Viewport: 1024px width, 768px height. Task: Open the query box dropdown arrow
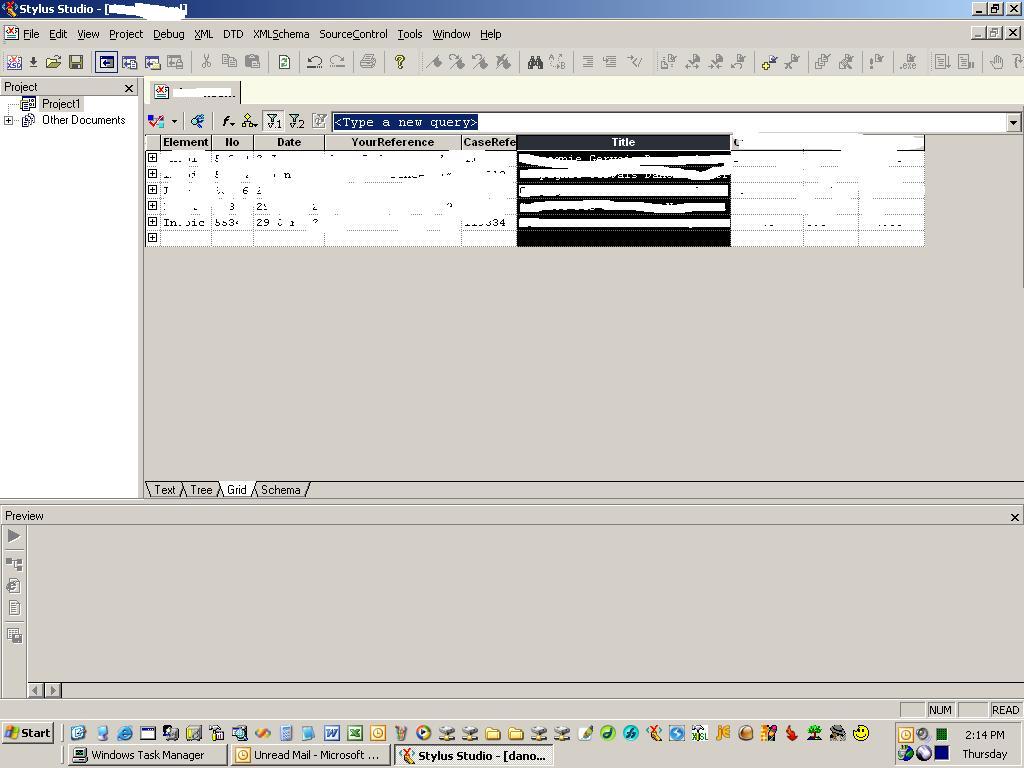(1013, 122)
